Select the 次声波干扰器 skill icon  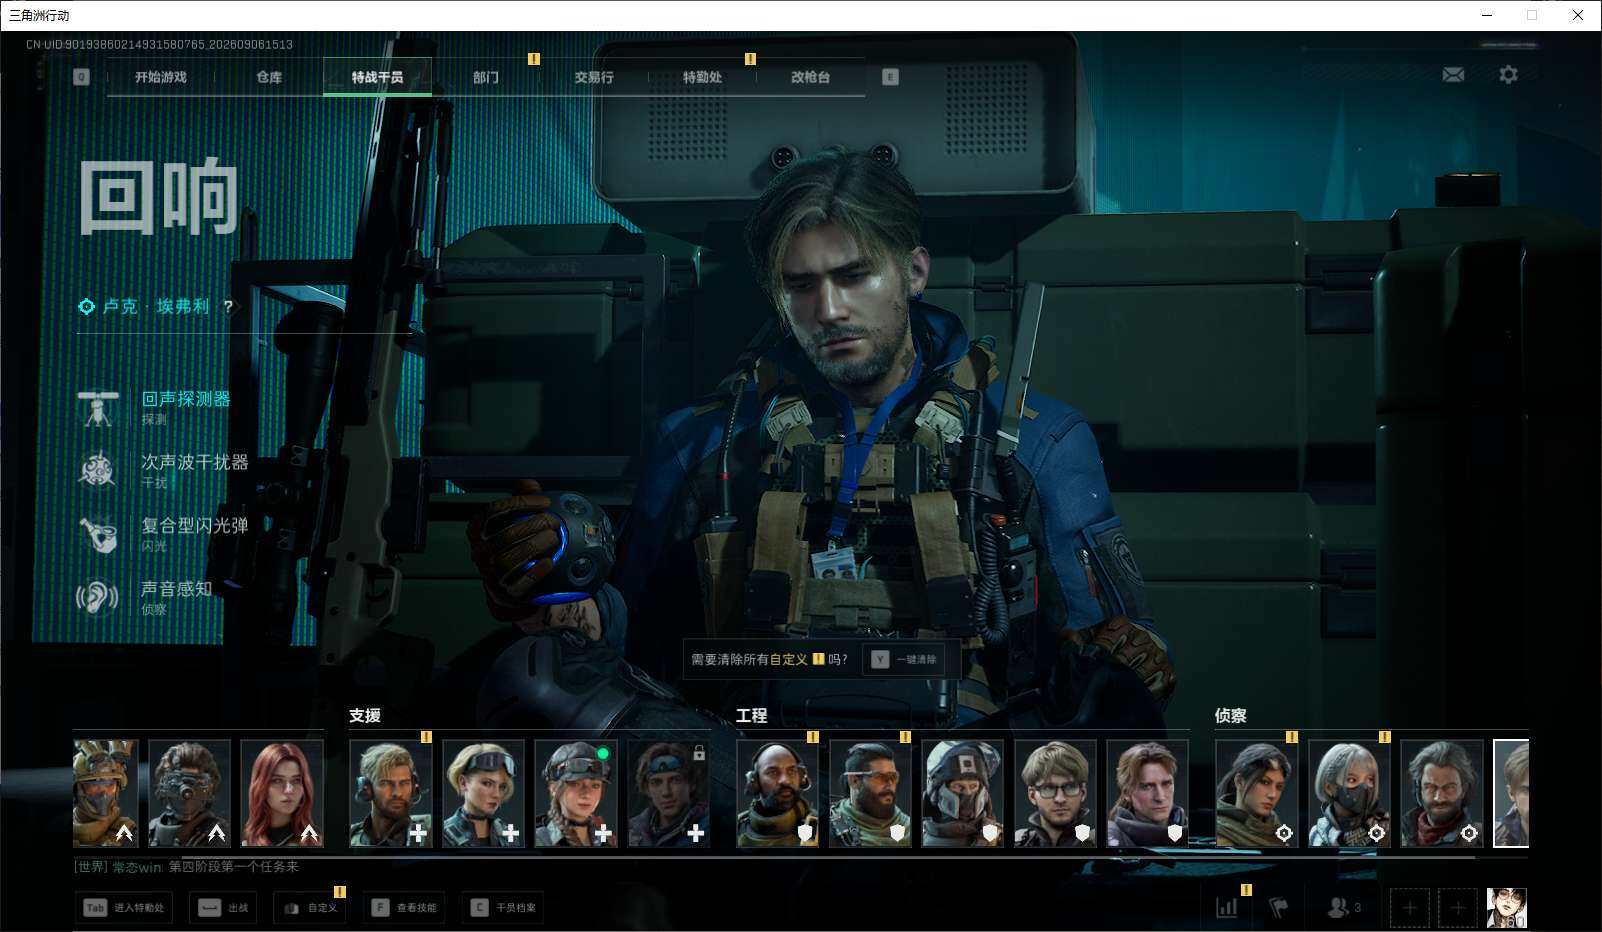98,470
